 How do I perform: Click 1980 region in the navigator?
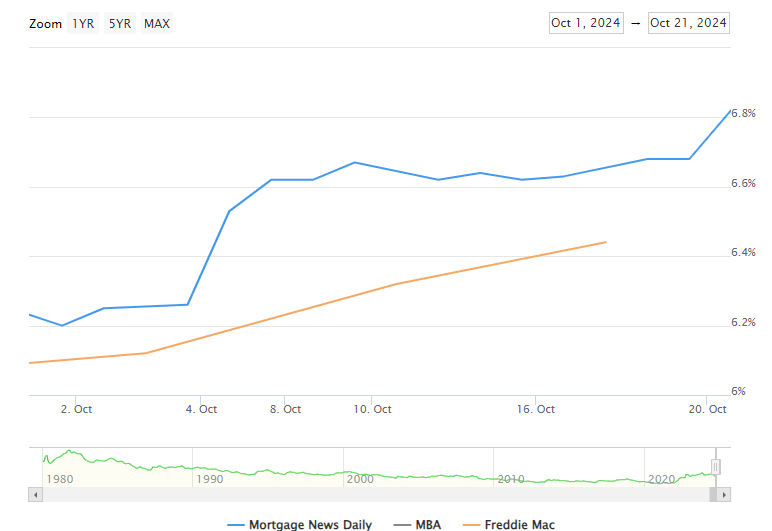tap(60, 477)
